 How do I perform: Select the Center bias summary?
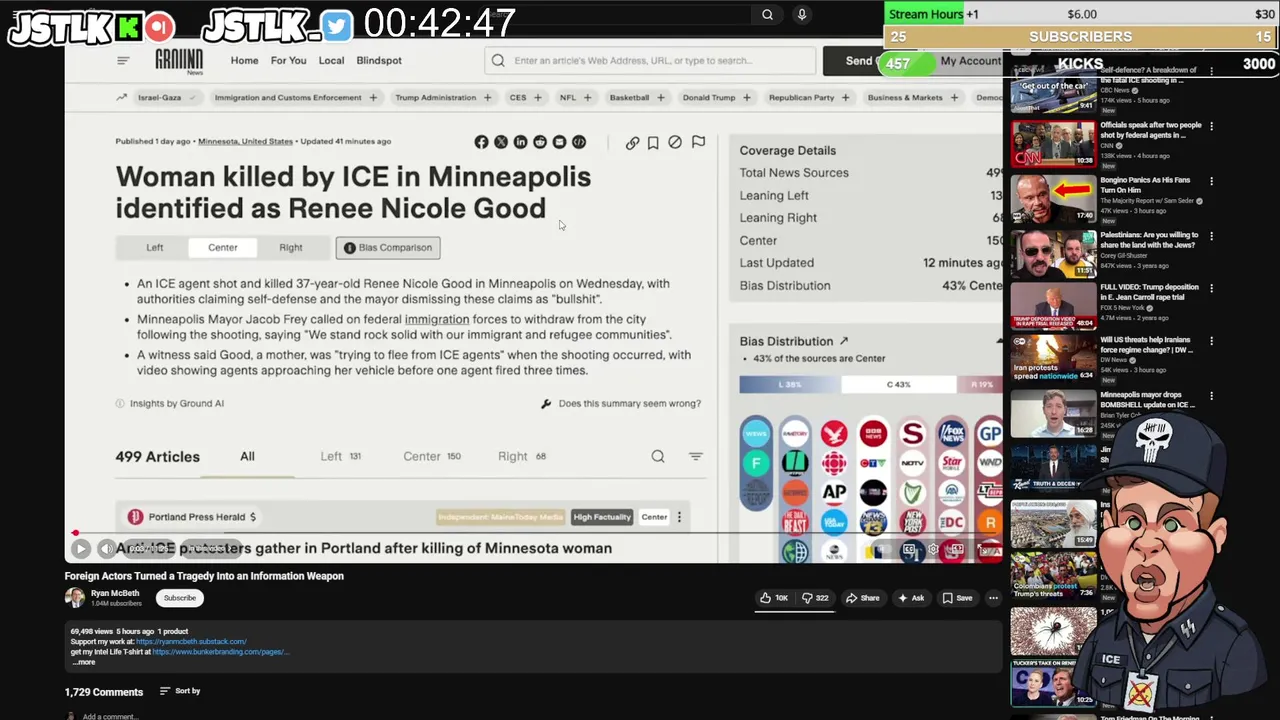coord(223,247)
